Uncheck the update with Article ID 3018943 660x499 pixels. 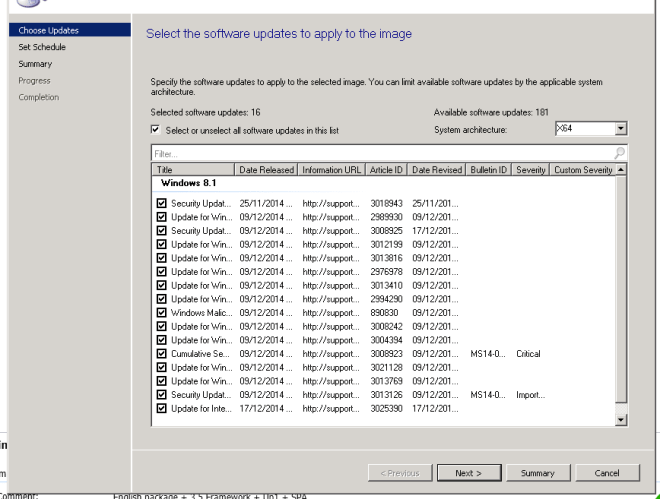pyautogui.click(x=162, y=204)
